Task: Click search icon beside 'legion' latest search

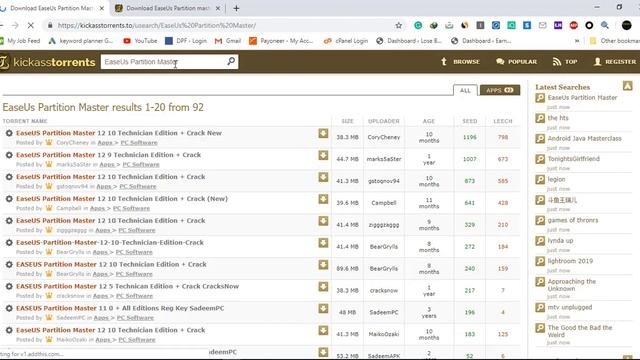Action: click(x=540, y=180)
